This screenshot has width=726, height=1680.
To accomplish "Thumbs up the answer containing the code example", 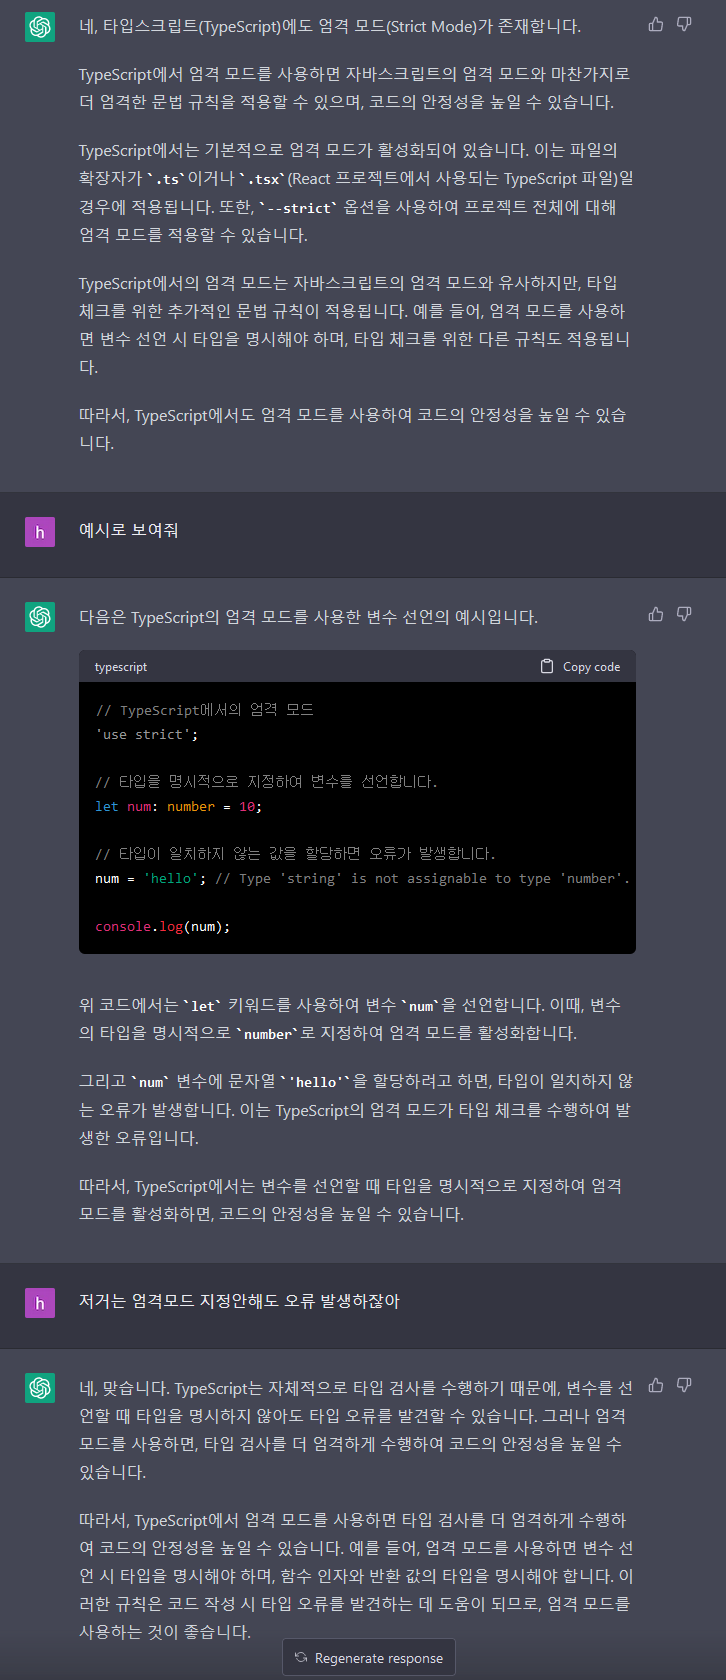I will (656, 614).
